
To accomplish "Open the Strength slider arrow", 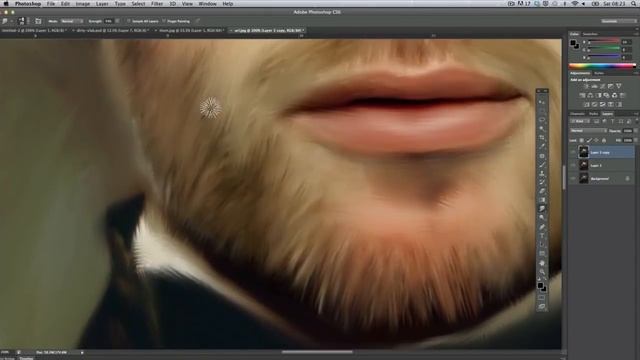I will pos(118,21).
